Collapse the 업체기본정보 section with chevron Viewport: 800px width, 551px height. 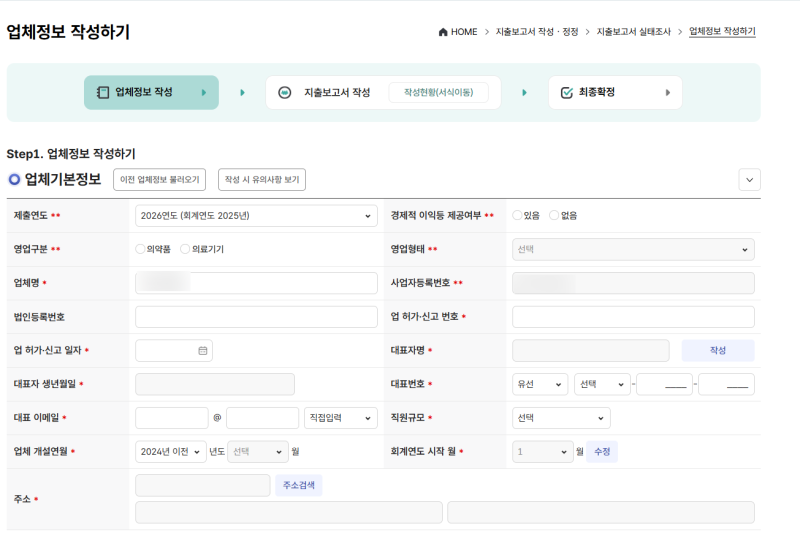749,180
